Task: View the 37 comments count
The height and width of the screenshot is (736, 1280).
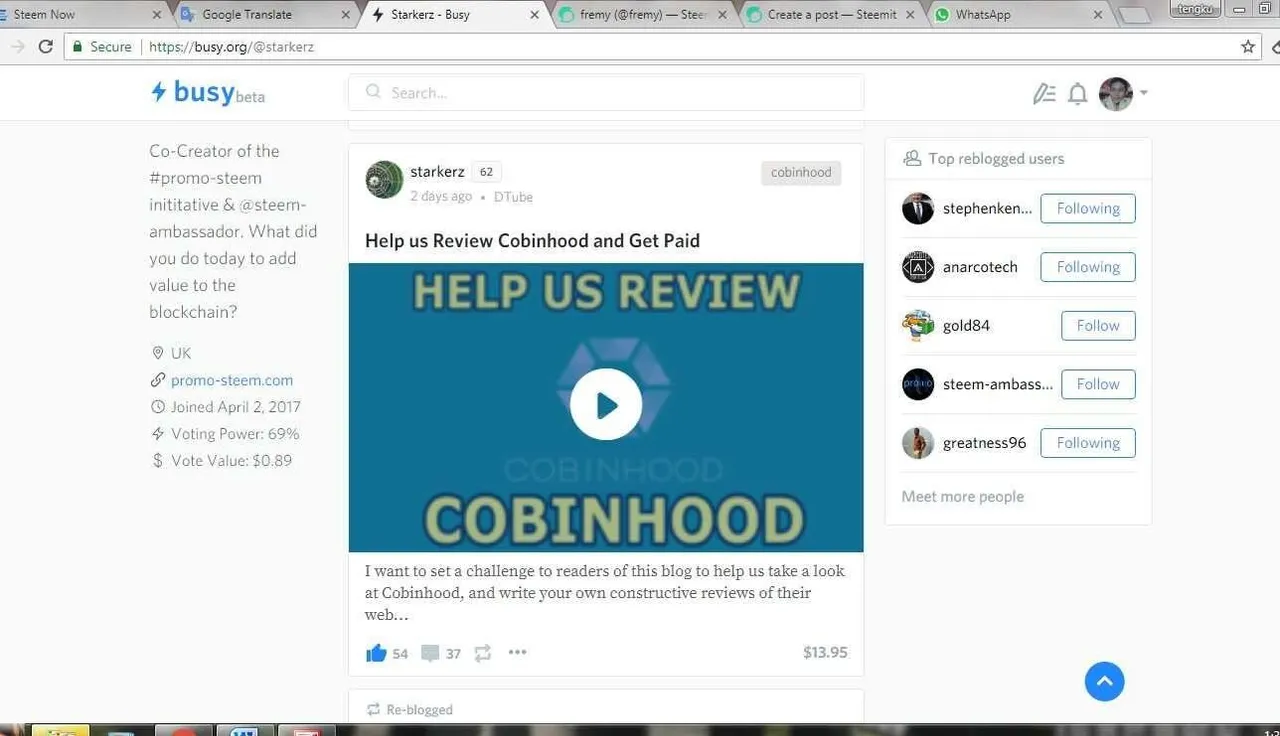Action: [x=453, y=654]
